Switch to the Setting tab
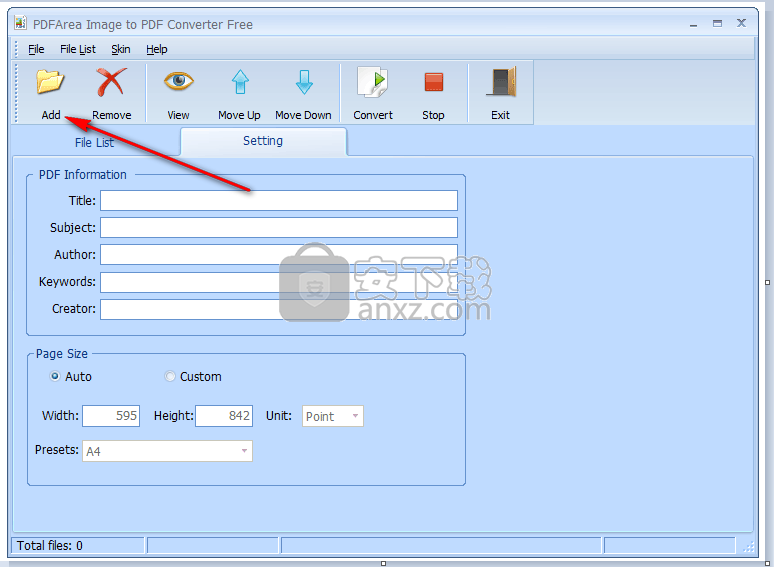This screenshot has height=567, width=774. 263,141
